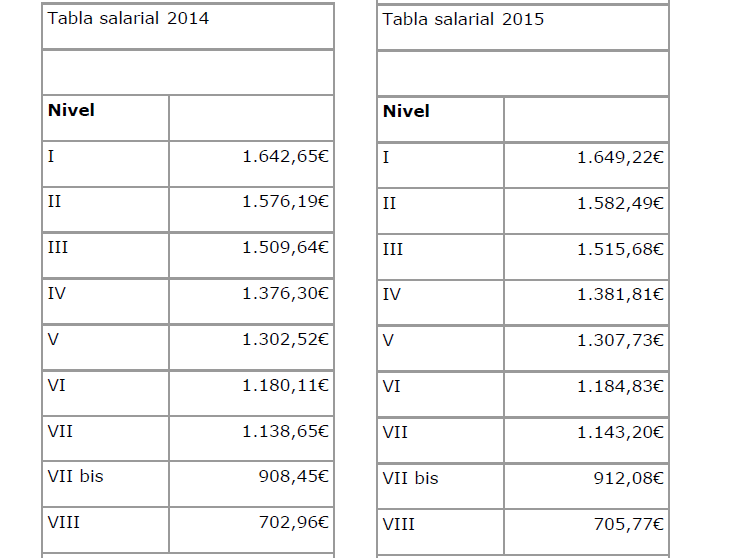Click the 908,45€ amount
The width and height of the screenshot is (731, 558).
click(x=295, y=476)
